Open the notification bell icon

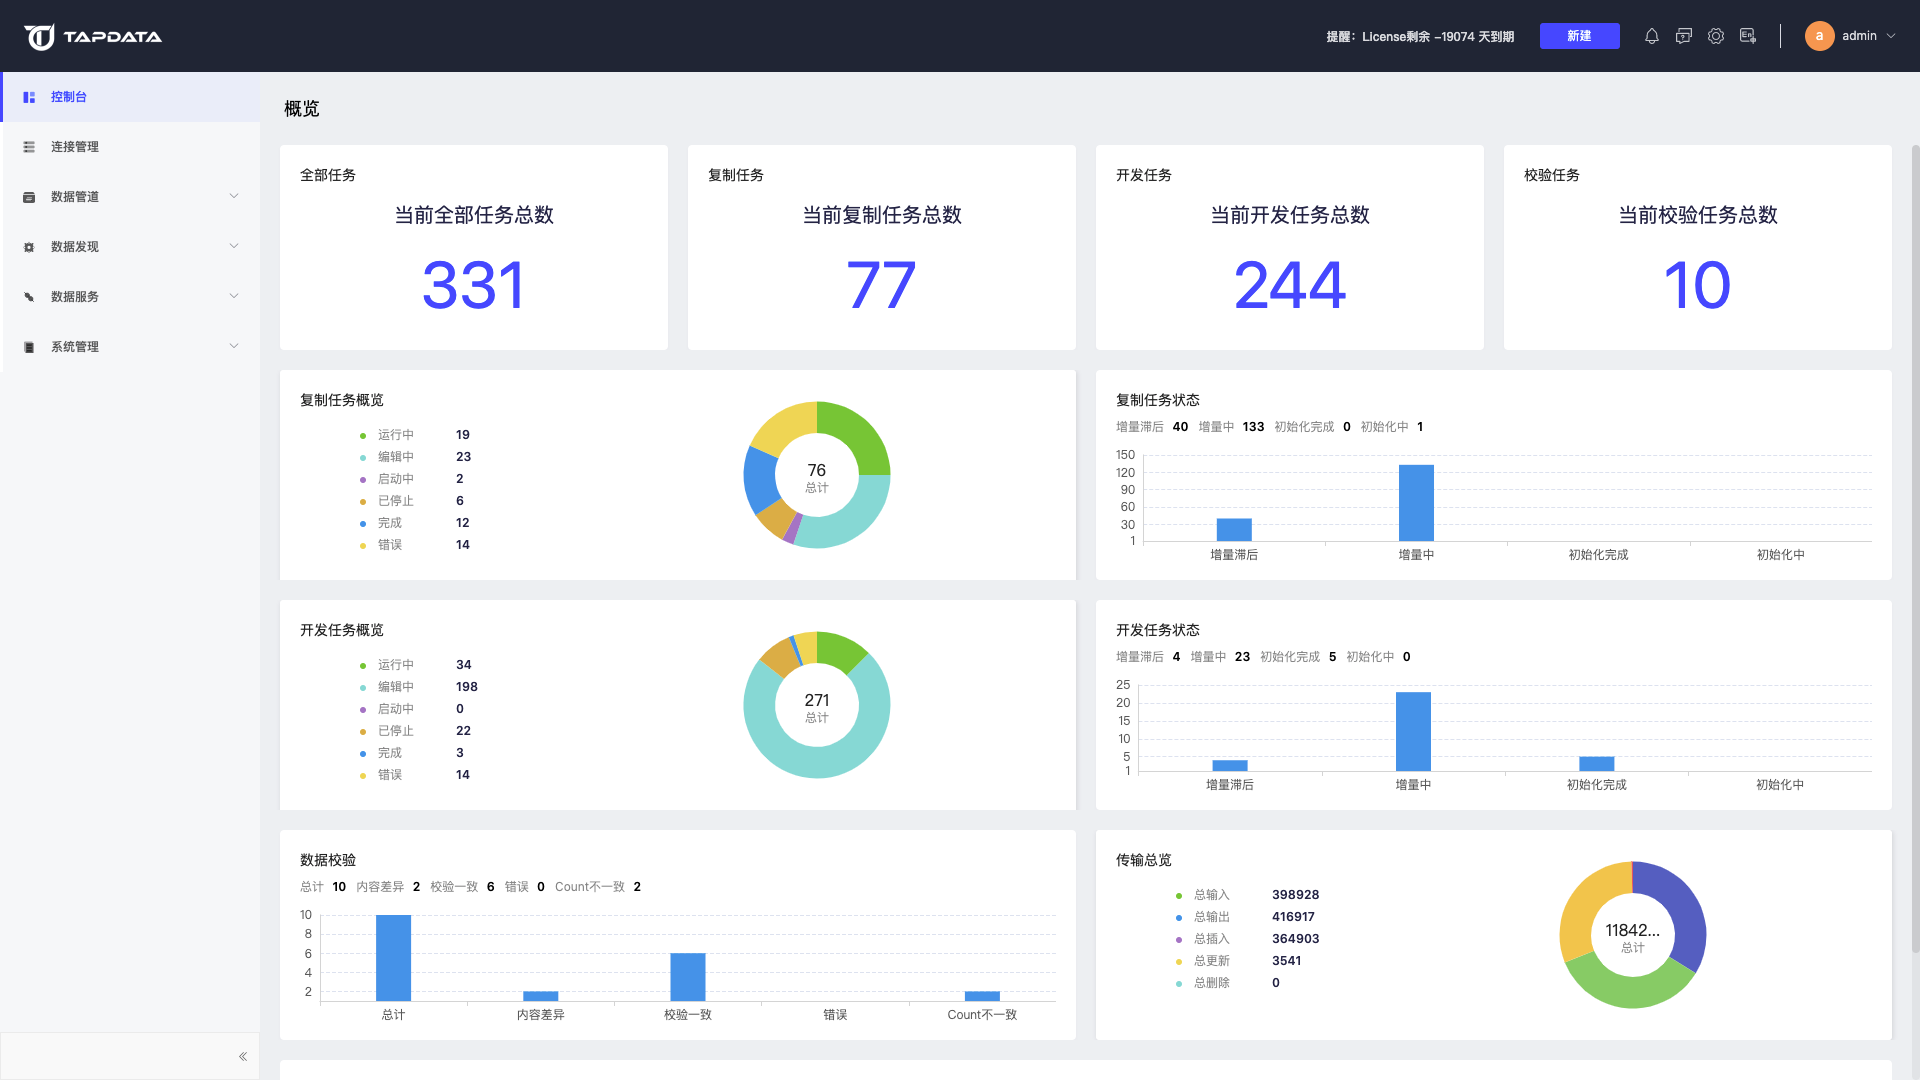click(x=1651, y=35)
